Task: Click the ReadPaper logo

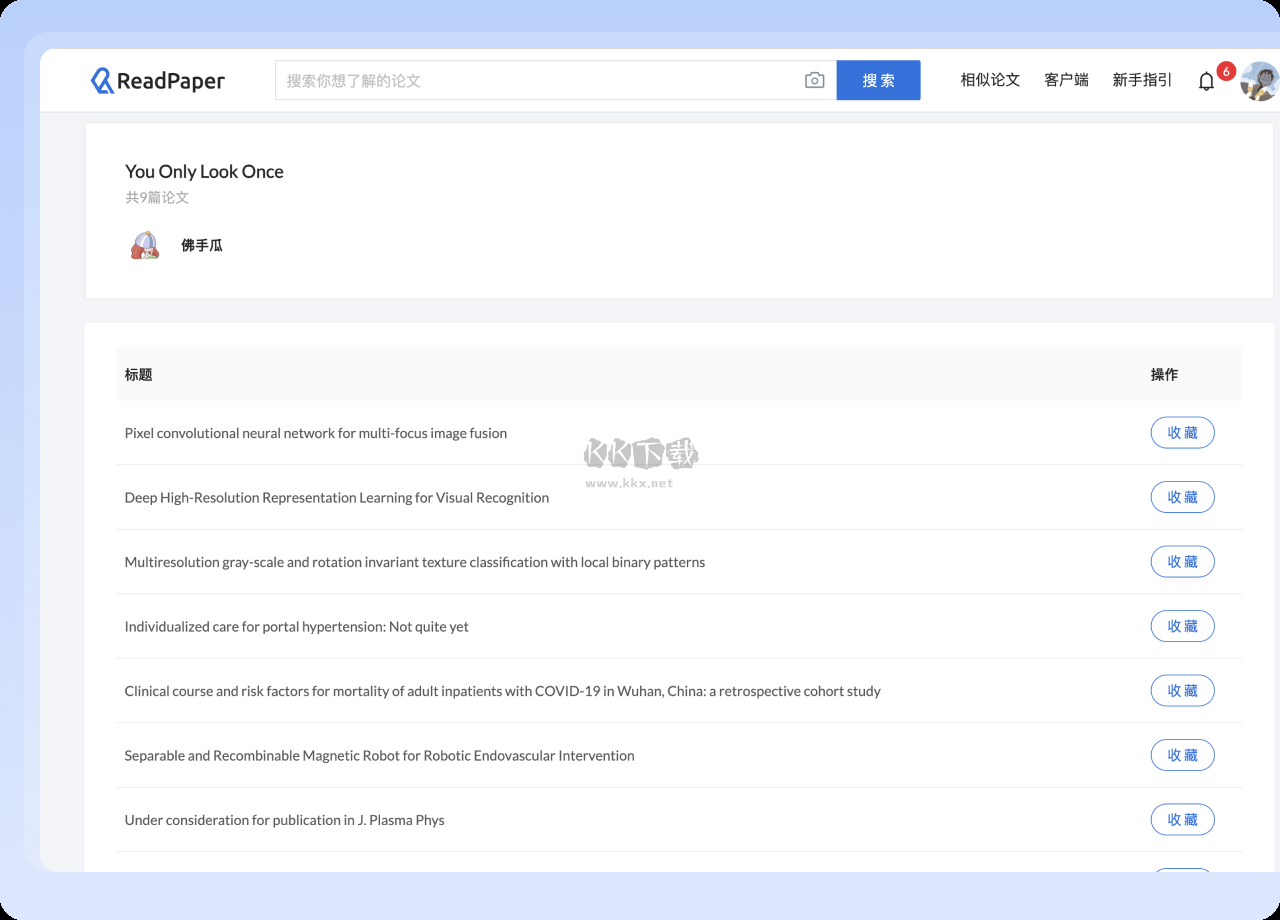Action: tap(158, 81)
